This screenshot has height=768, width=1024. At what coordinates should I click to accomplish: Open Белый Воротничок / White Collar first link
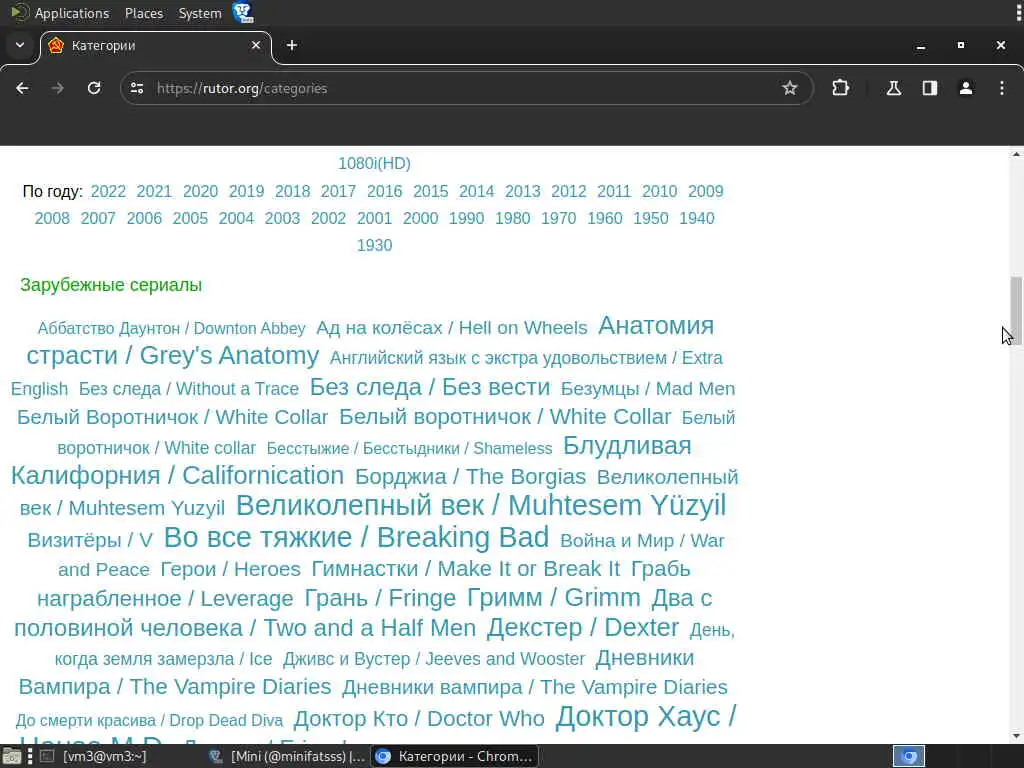click(172, 417)
